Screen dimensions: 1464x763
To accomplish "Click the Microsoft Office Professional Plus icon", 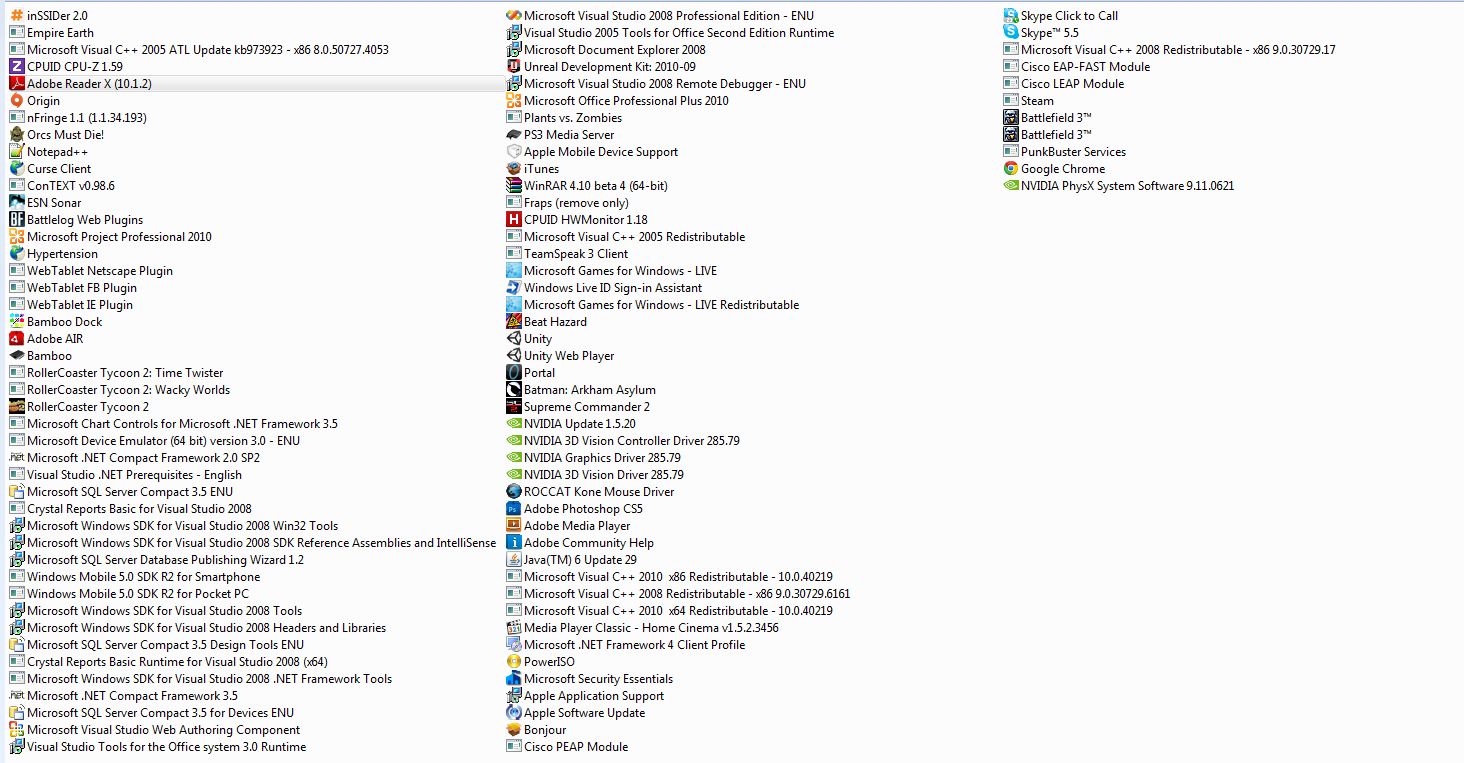I will click(x=514, y=101).
